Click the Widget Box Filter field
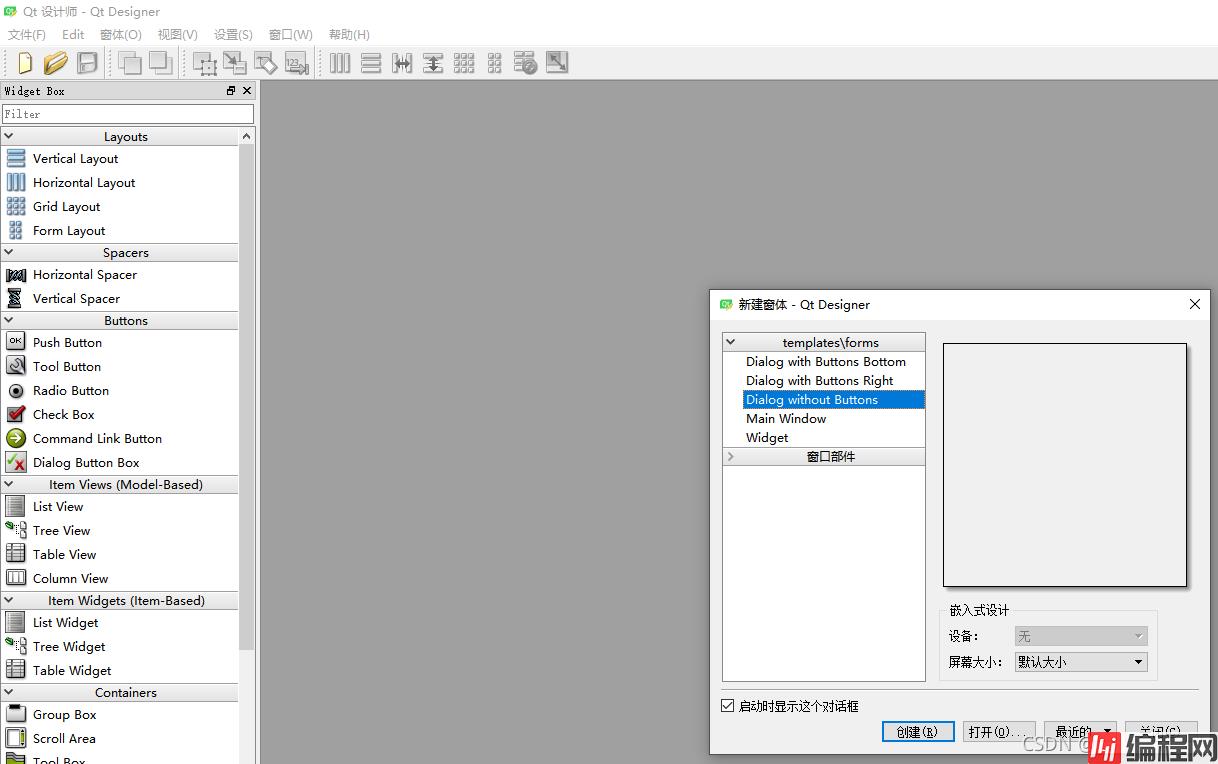This screenshot has height=764, width=1218. click(127, 114)
